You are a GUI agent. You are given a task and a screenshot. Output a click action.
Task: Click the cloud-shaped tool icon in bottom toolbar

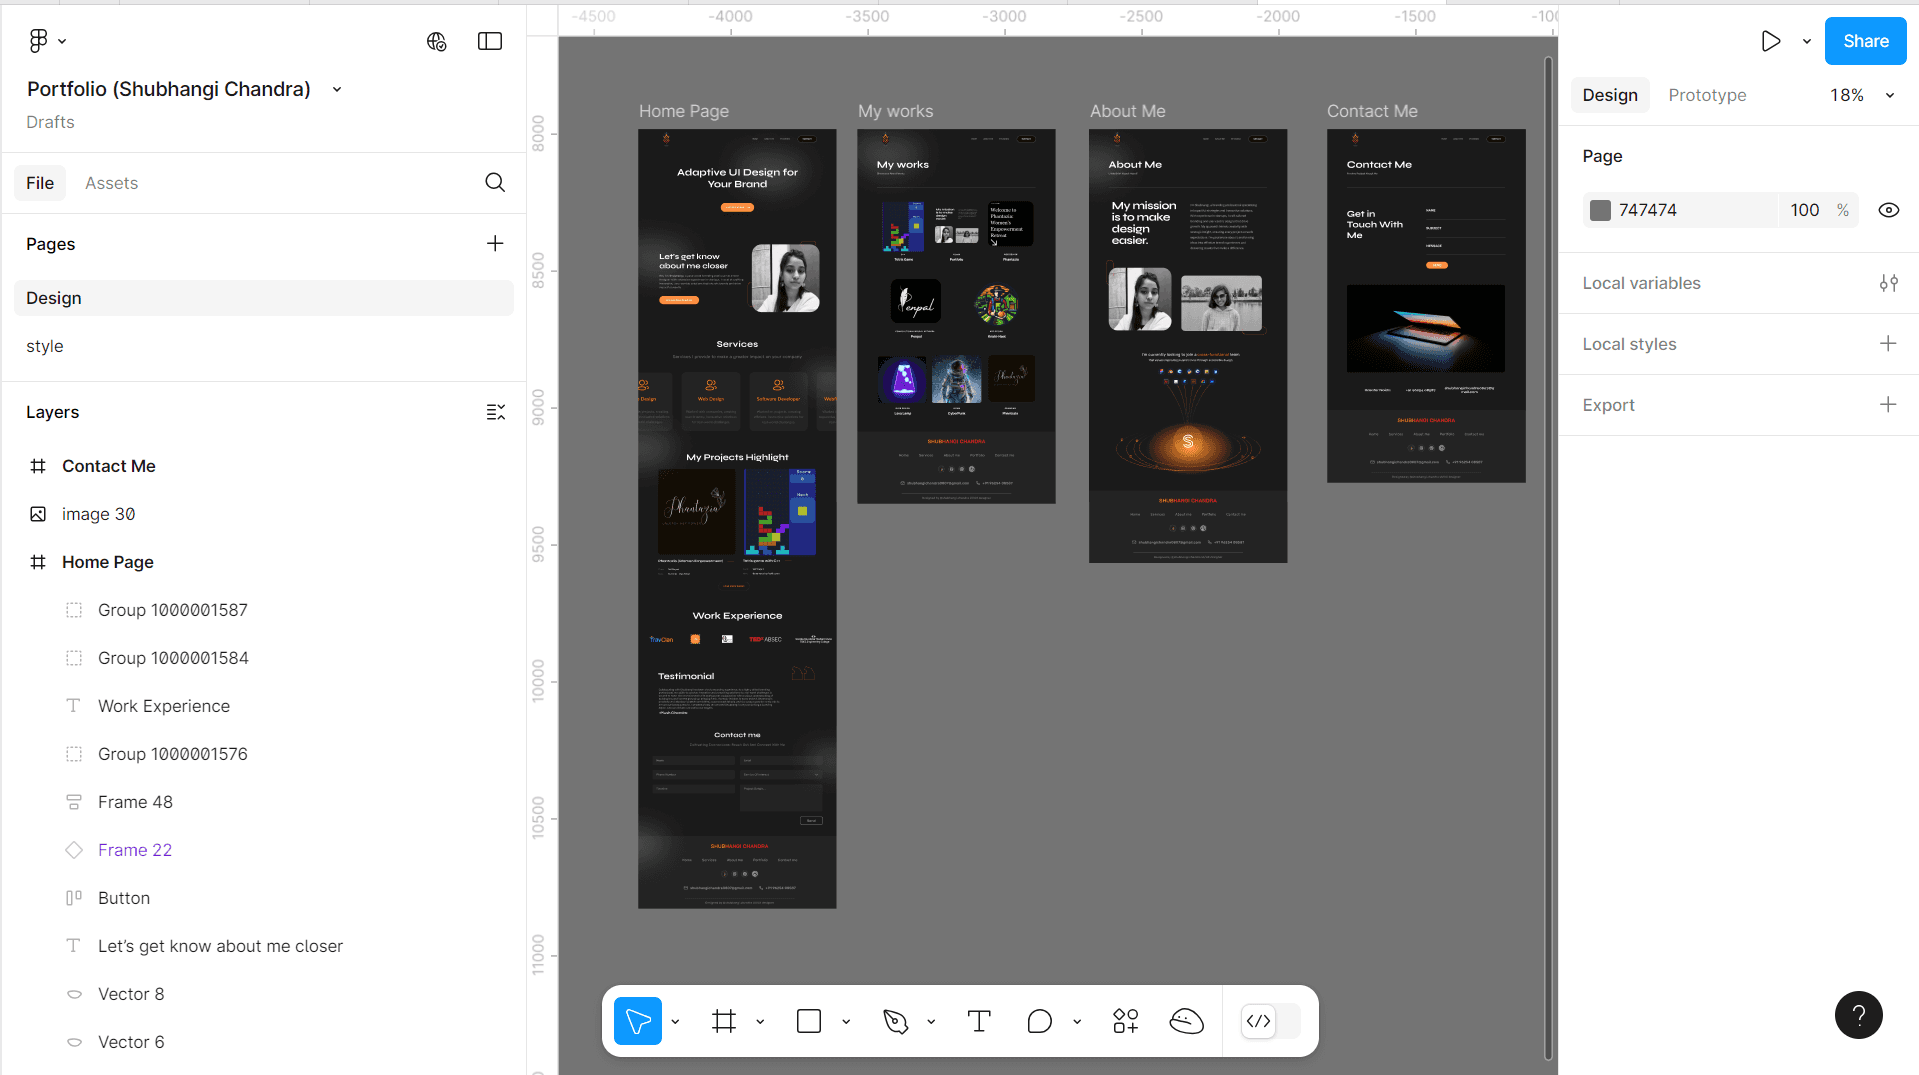1186,1021
